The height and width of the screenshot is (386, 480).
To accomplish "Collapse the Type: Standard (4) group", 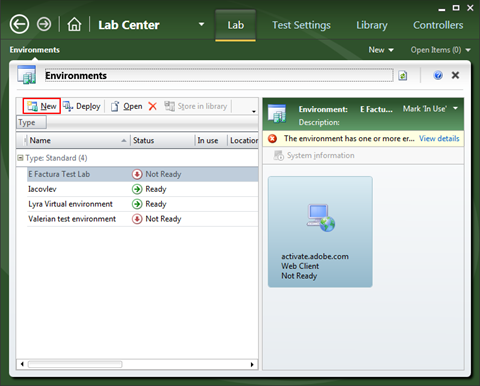I will point(20,158).
